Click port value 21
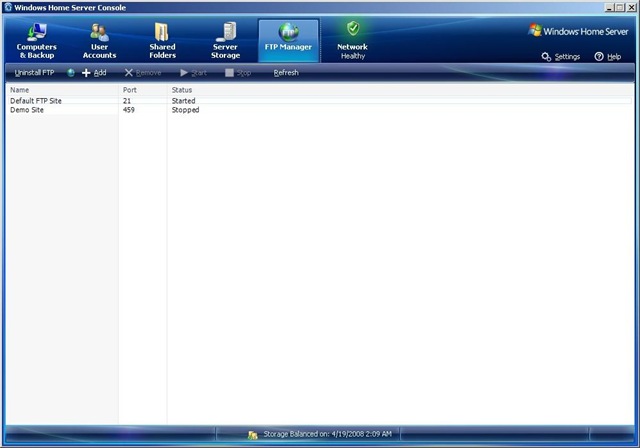640x448 pixels. pos(127,100)
